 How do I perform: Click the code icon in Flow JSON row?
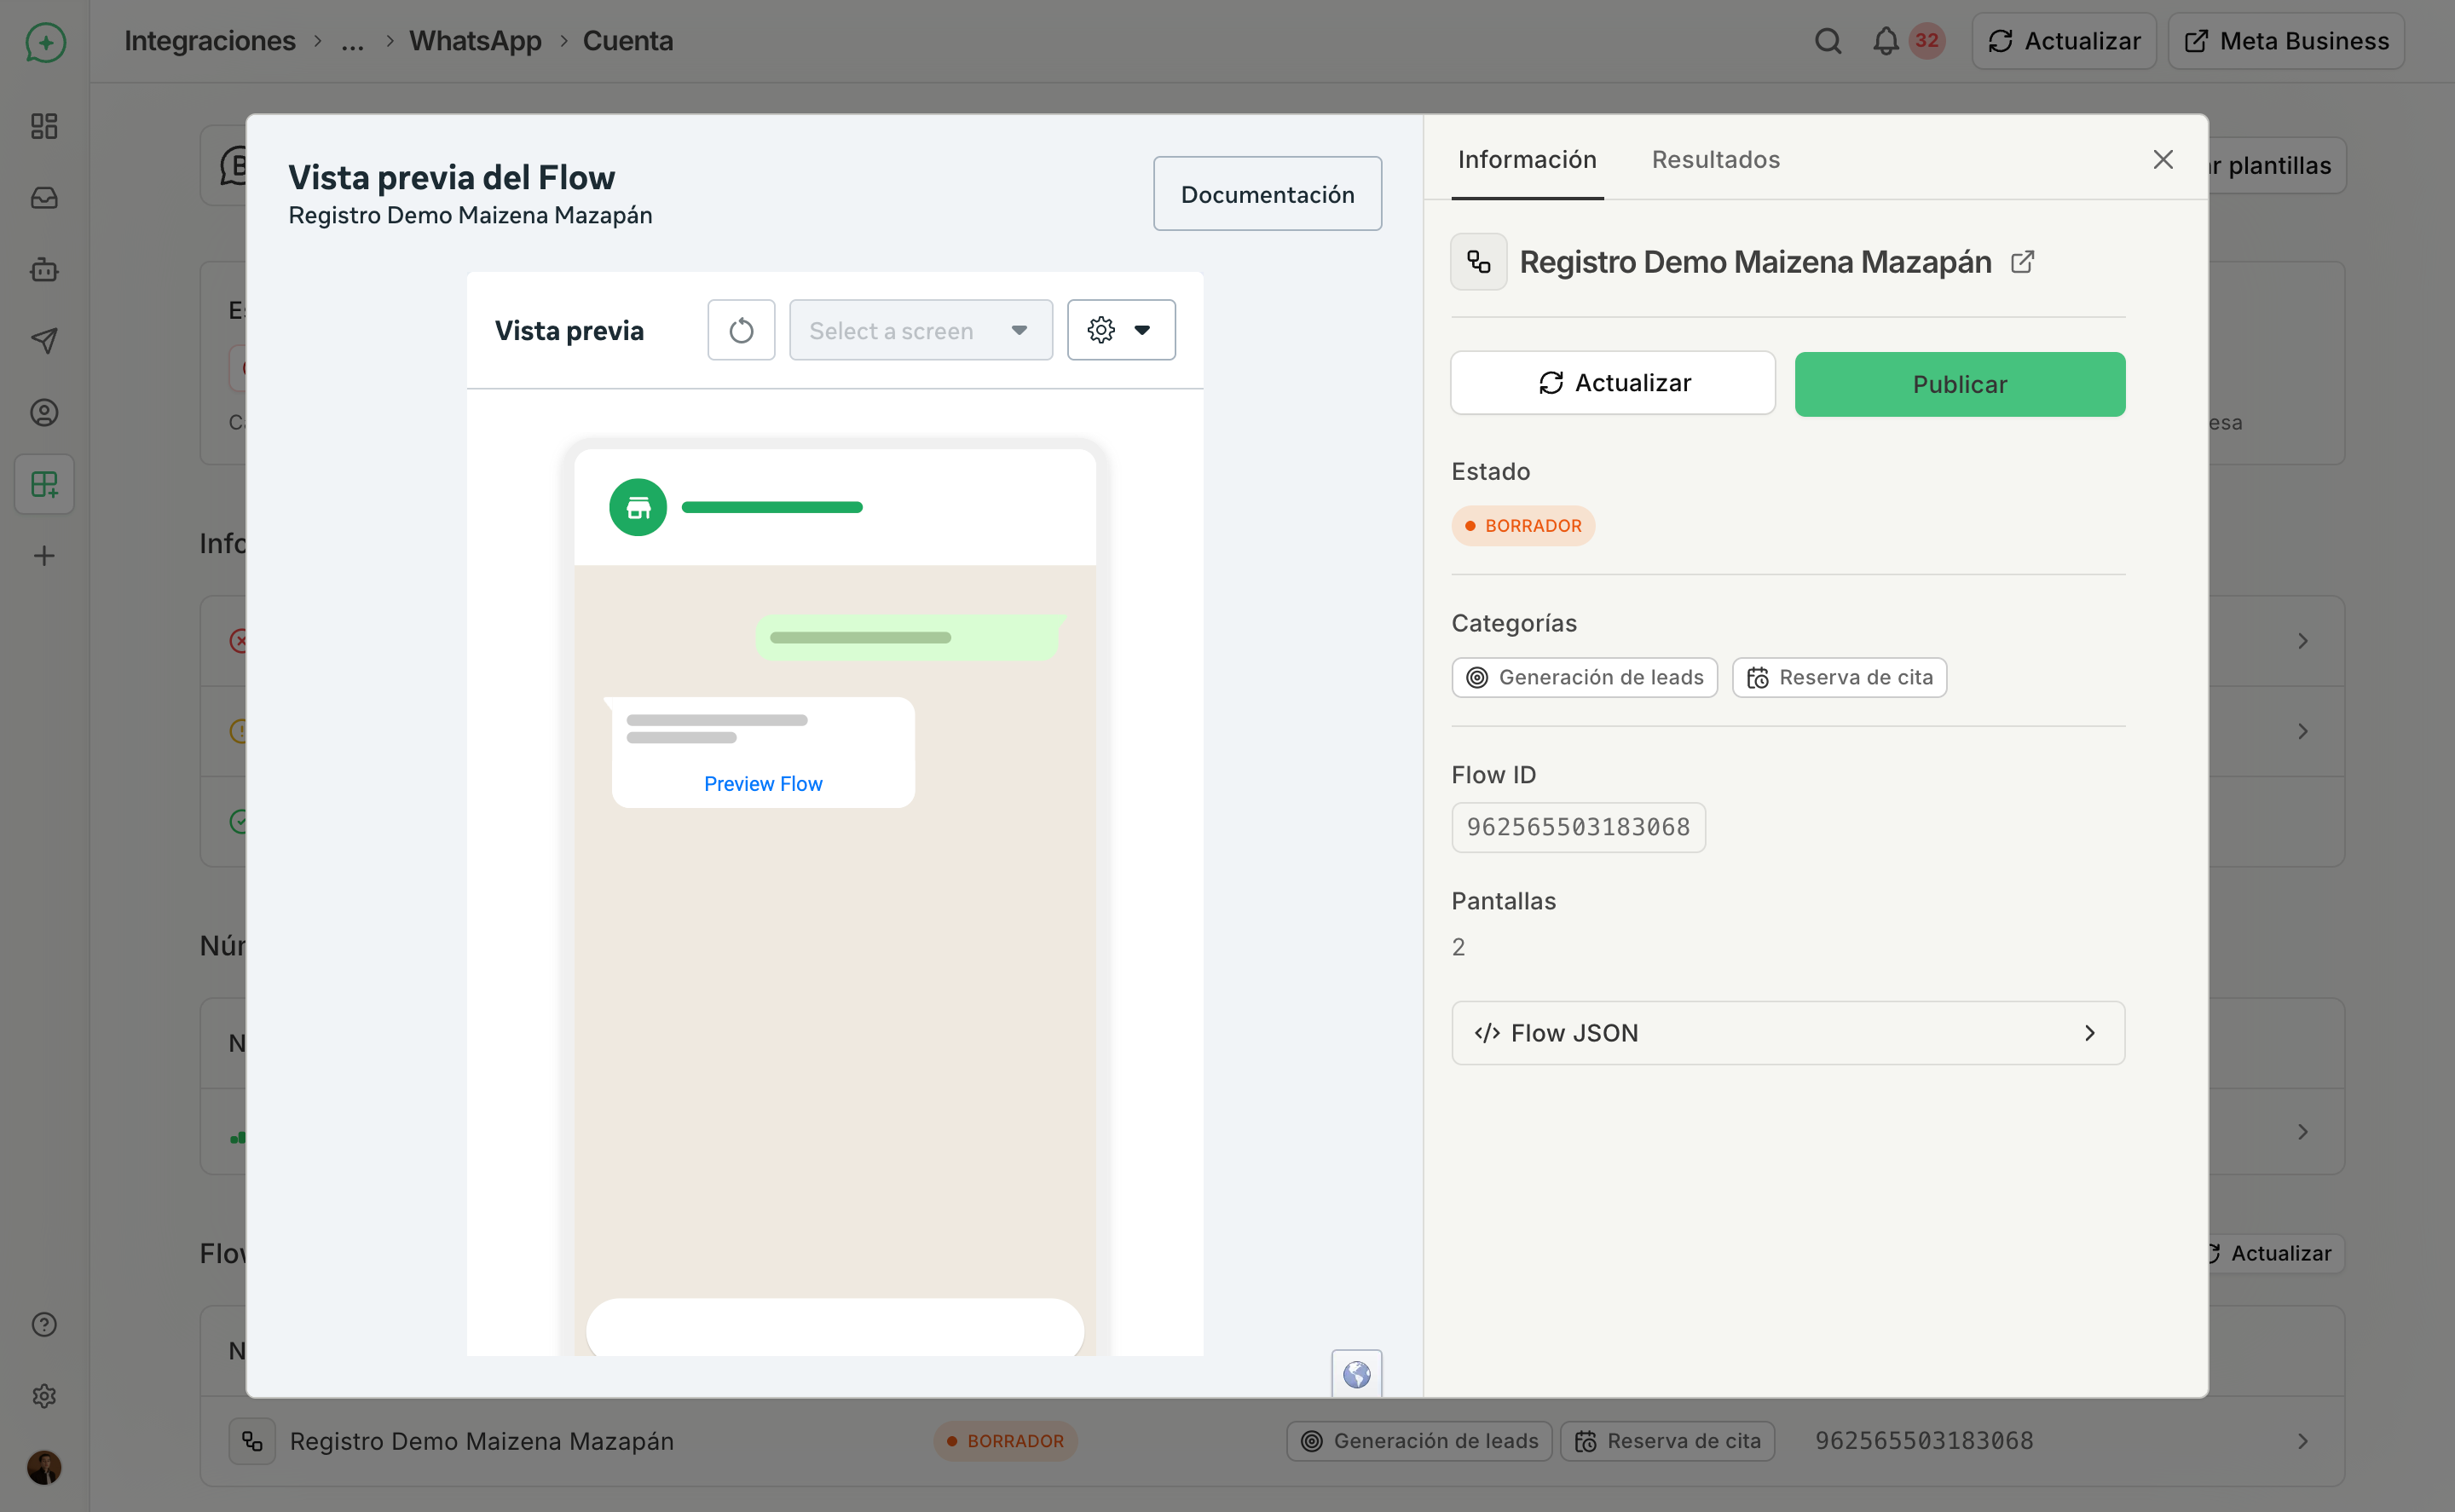tap(1487, 1033)
